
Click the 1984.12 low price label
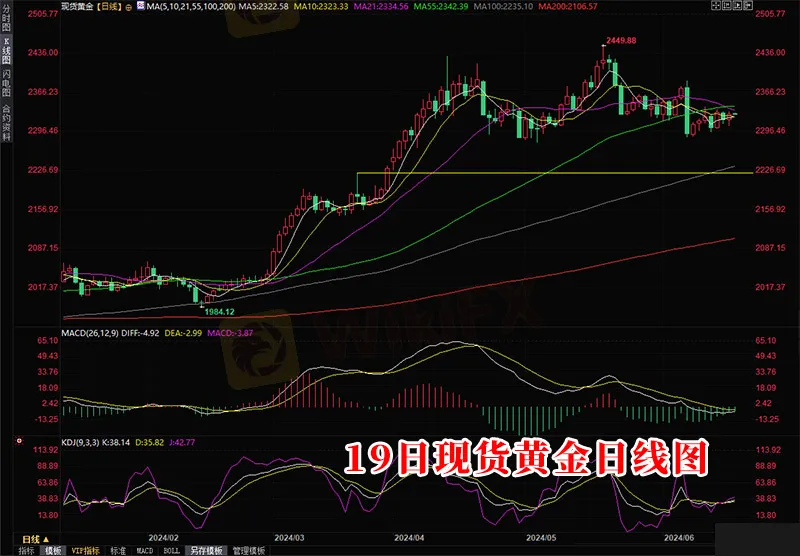point(219,312)
